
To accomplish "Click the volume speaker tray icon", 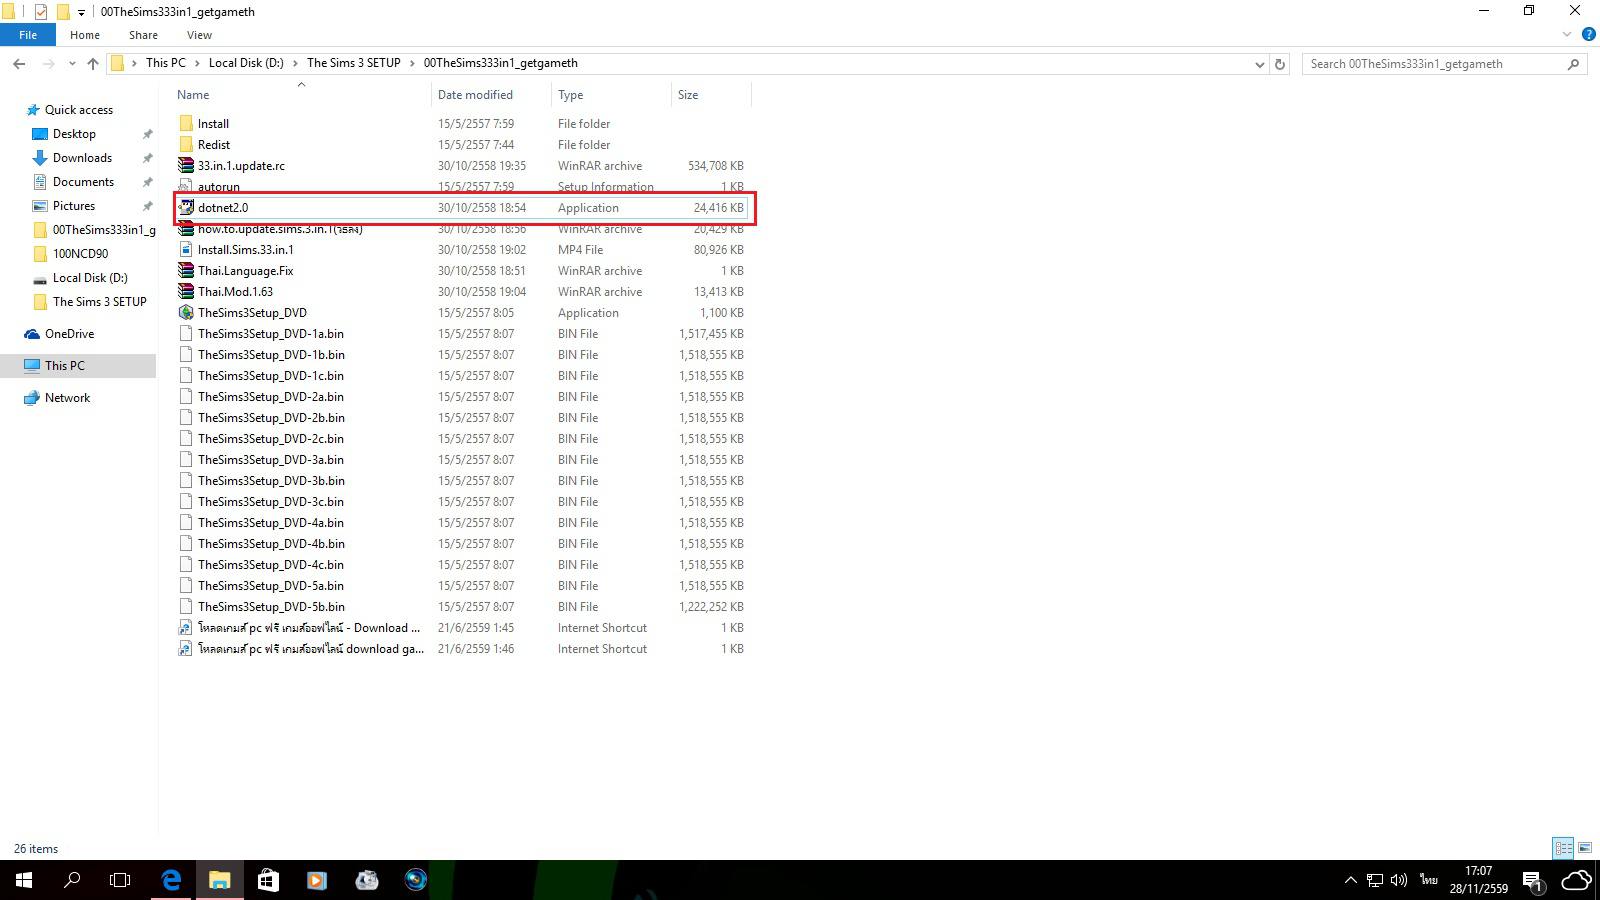I will [1399, 880].
